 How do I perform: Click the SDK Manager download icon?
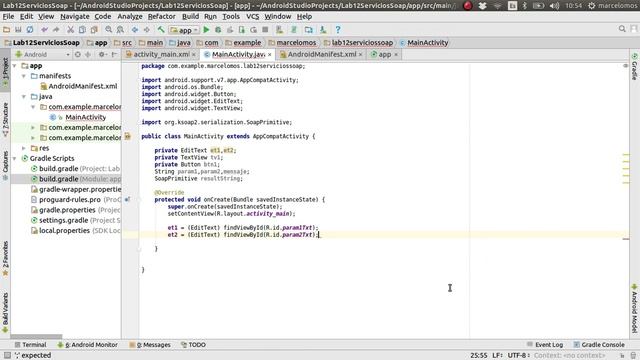323,29
